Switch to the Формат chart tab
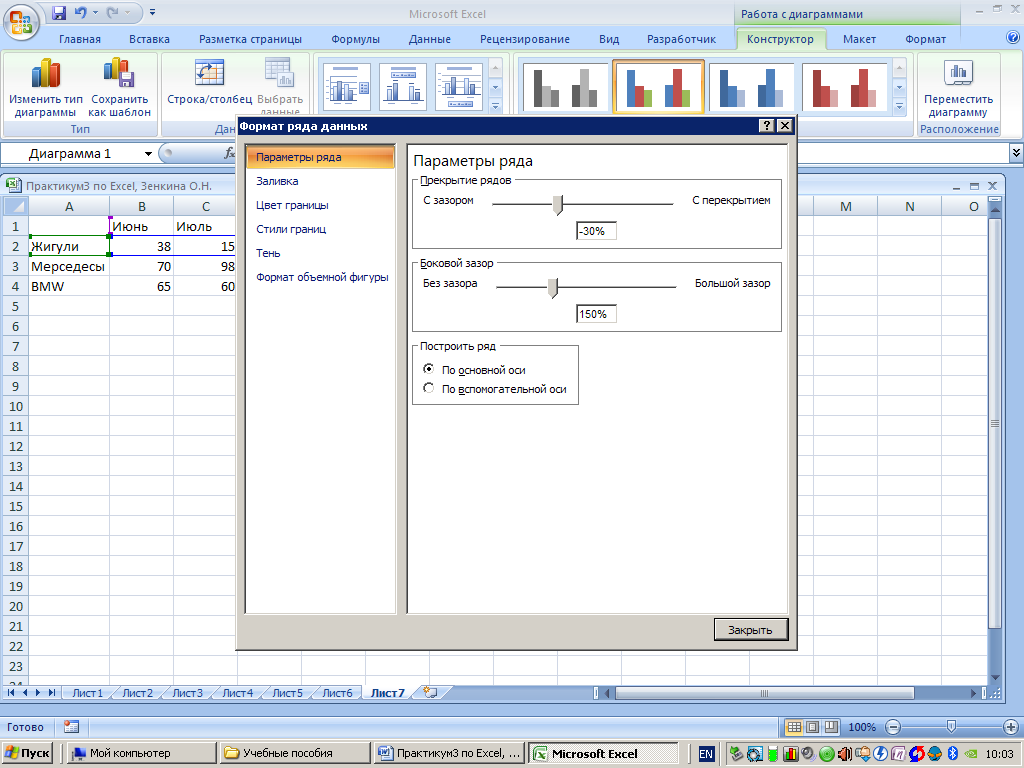The width and height of the screenshot is (1024, 768). 925,39
